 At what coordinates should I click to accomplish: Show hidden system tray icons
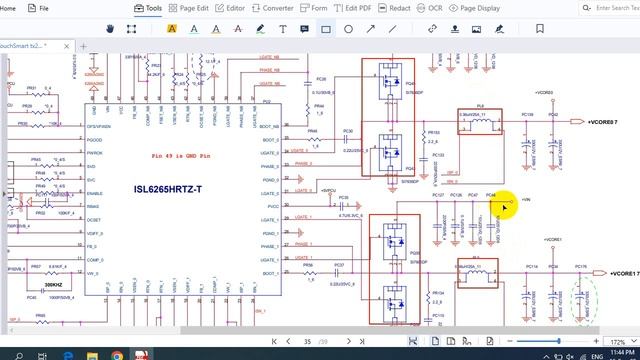(546, 357)
